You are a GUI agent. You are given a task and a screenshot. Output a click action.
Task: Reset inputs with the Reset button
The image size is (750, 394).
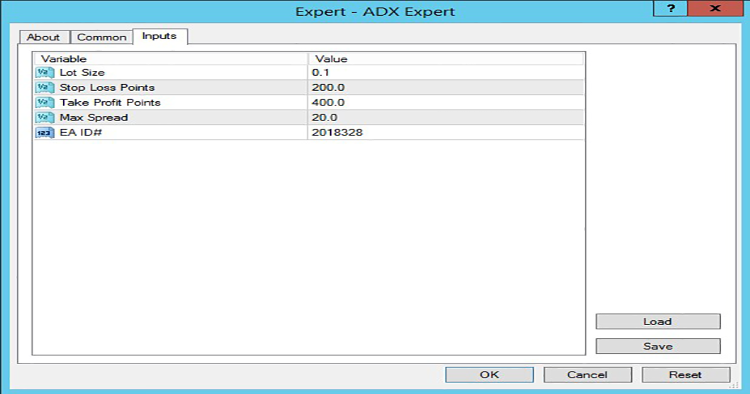coord(685,375)
